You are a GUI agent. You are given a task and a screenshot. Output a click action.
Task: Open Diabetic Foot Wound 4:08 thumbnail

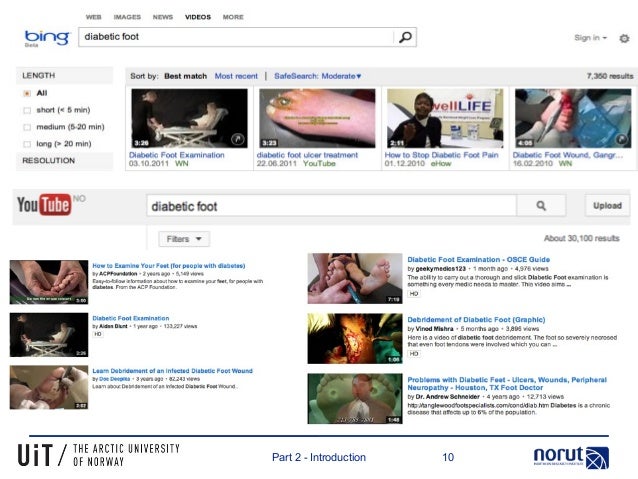(x=573, y=118)
